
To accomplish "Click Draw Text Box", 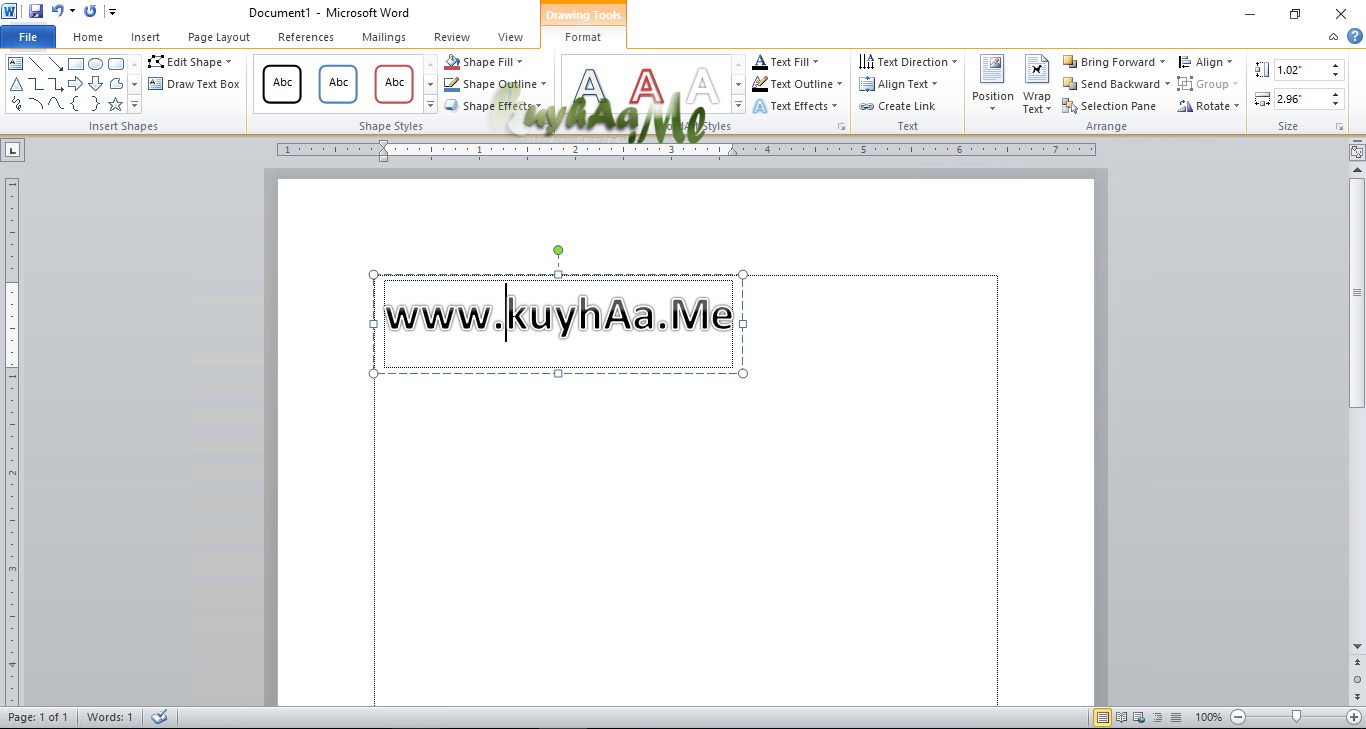I will pos(194,84).
